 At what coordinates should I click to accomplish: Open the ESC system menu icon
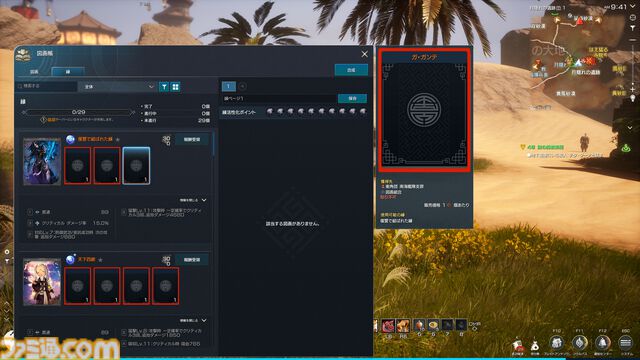click(x=626, y=343)
